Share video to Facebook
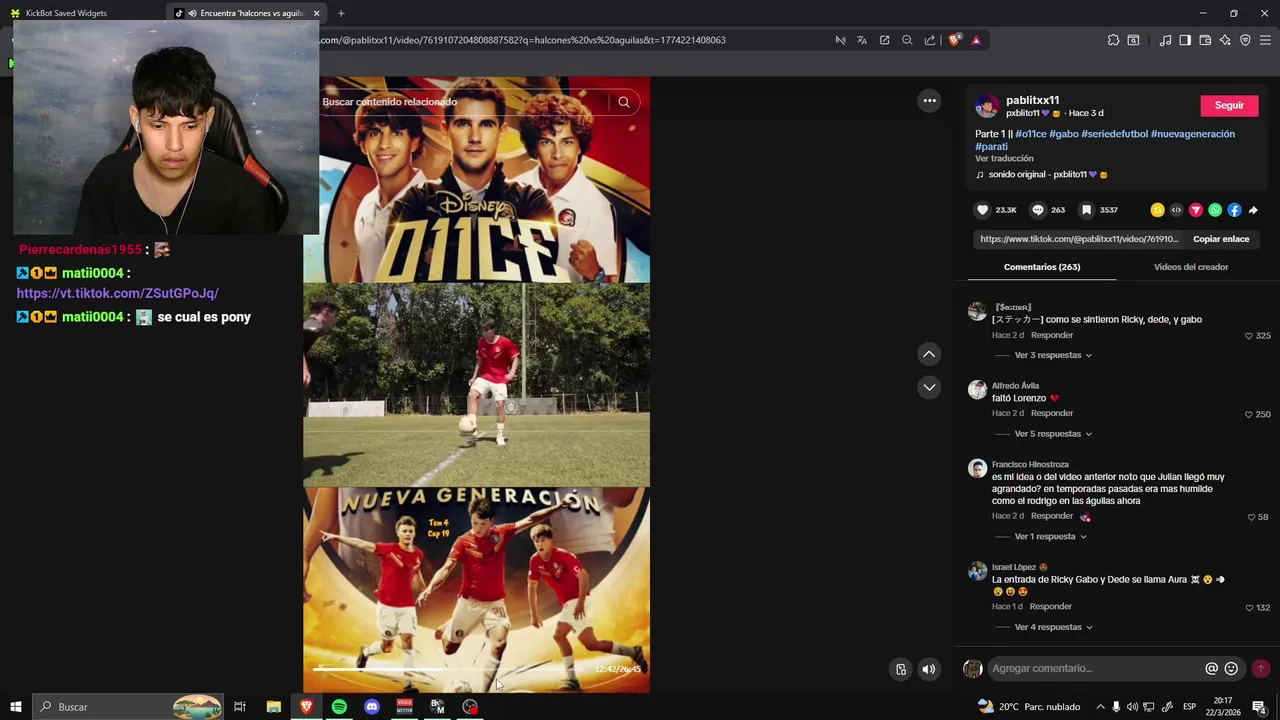 (x=1234, y=210)
